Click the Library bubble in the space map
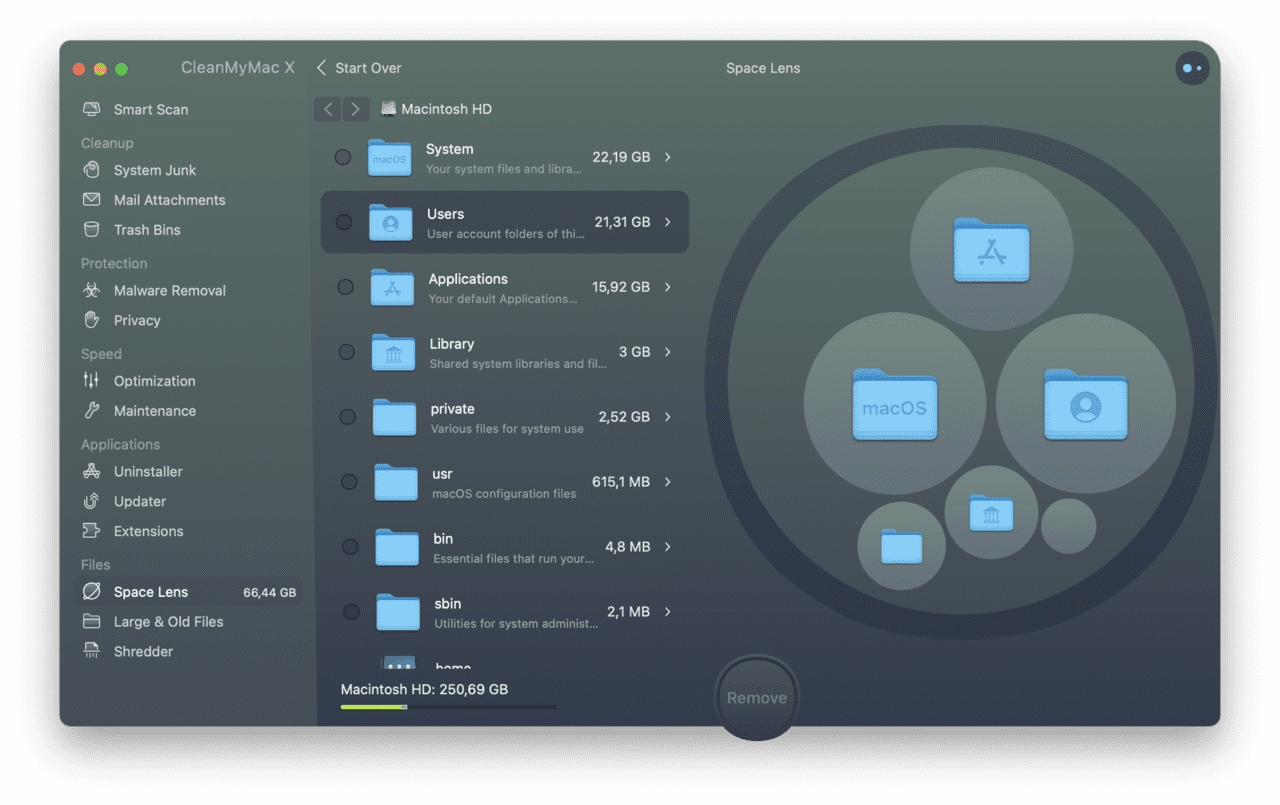Image resolution: width=1280 pixels, height=805 pixels. (x=991, y=512)
